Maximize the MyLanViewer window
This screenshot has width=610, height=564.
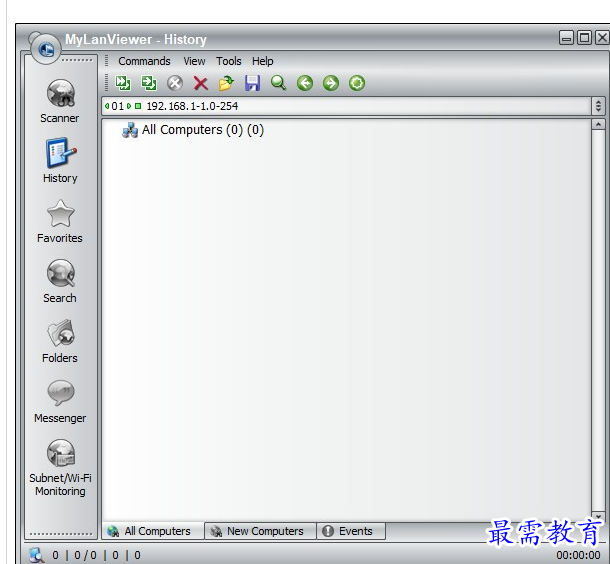(x=584, y=38)
